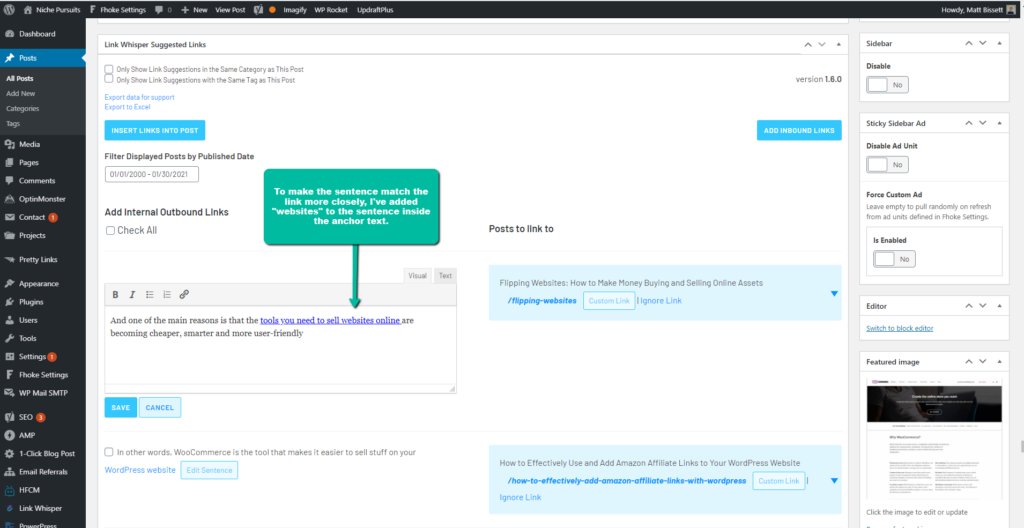Select the WooCommerce sentence checkbox
The height and width of the screenshot is (528, 1024).
pos(109,452)
